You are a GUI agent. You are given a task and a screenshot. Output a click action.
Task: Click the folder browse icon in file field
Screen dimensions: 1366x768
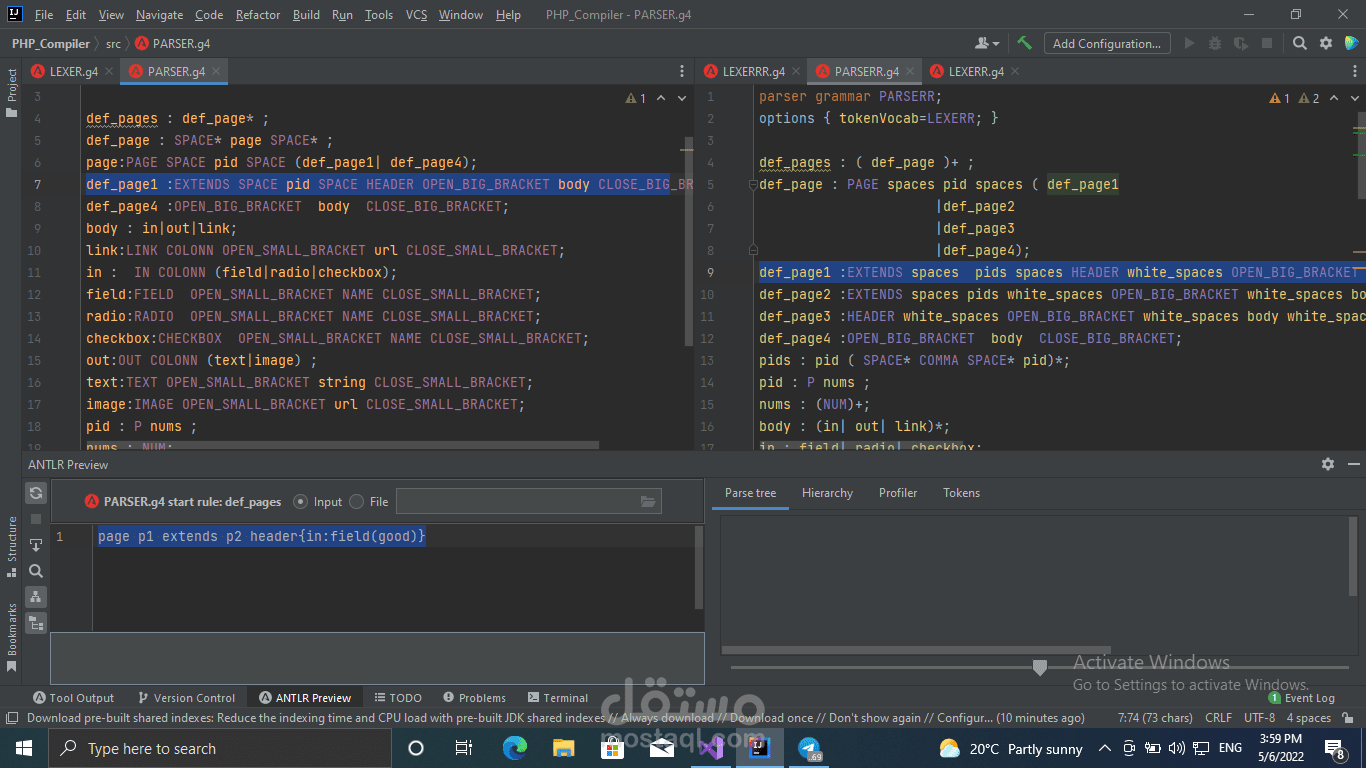(648, 502)
